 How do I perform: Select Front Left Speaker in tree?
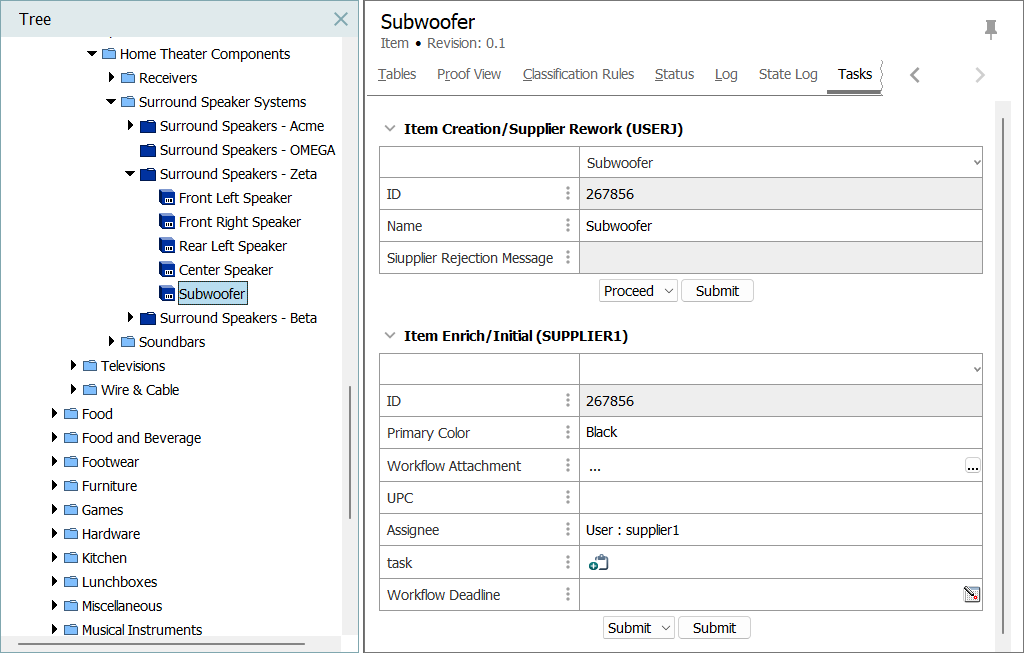[235, 198]
